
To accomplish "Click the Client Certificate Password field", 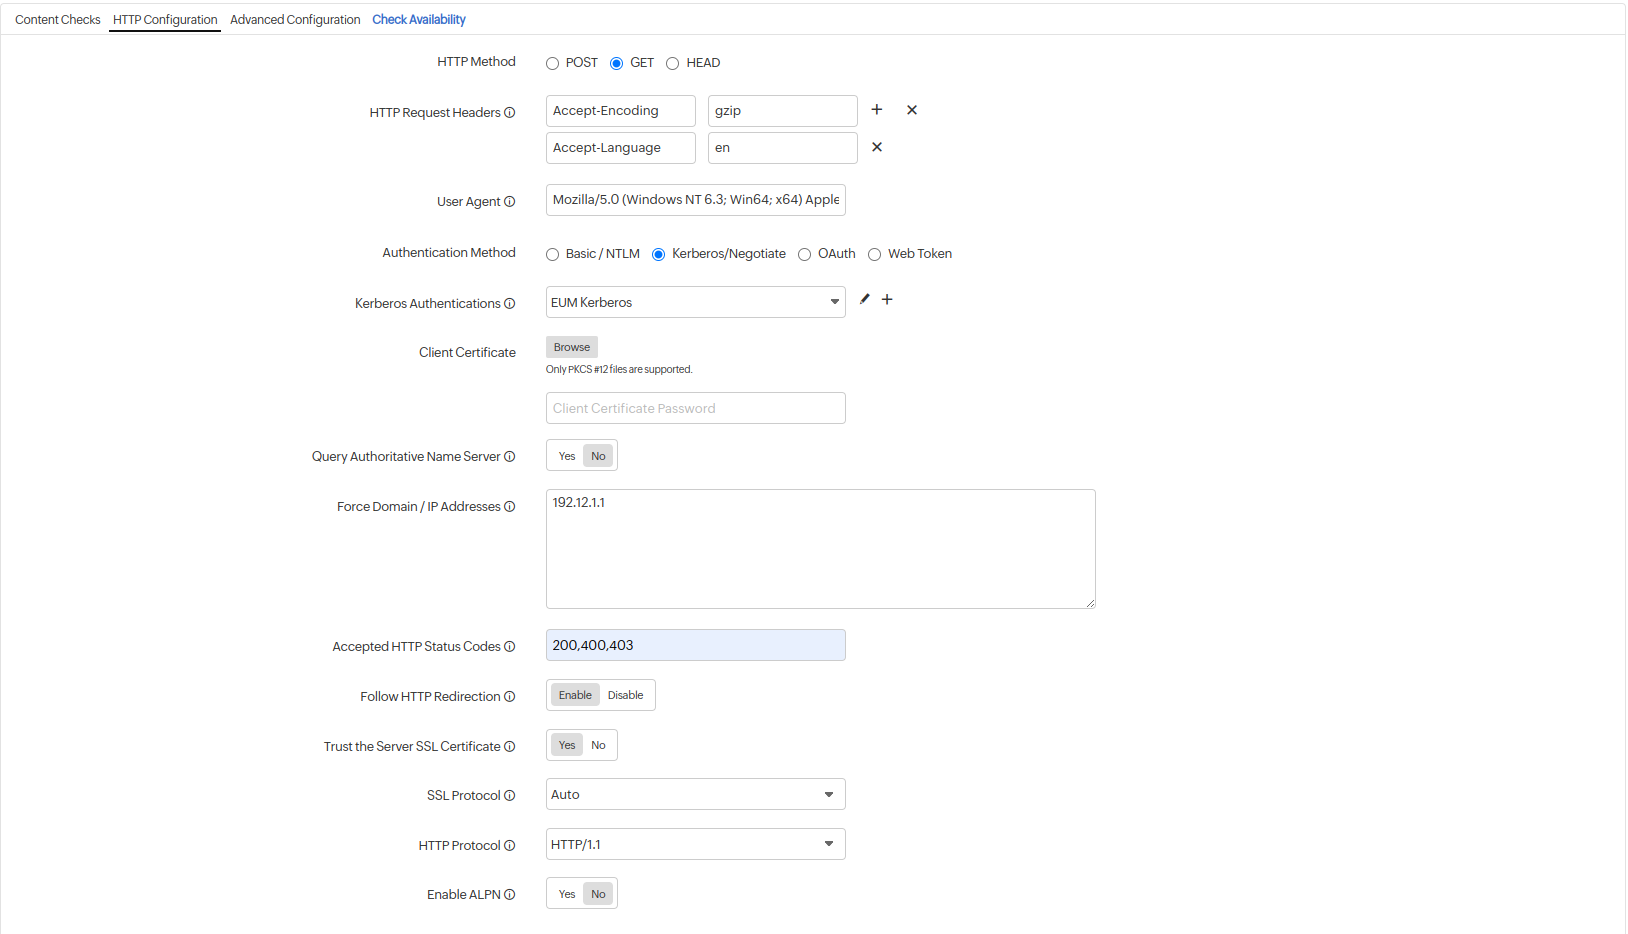I will tap(695, 408).
